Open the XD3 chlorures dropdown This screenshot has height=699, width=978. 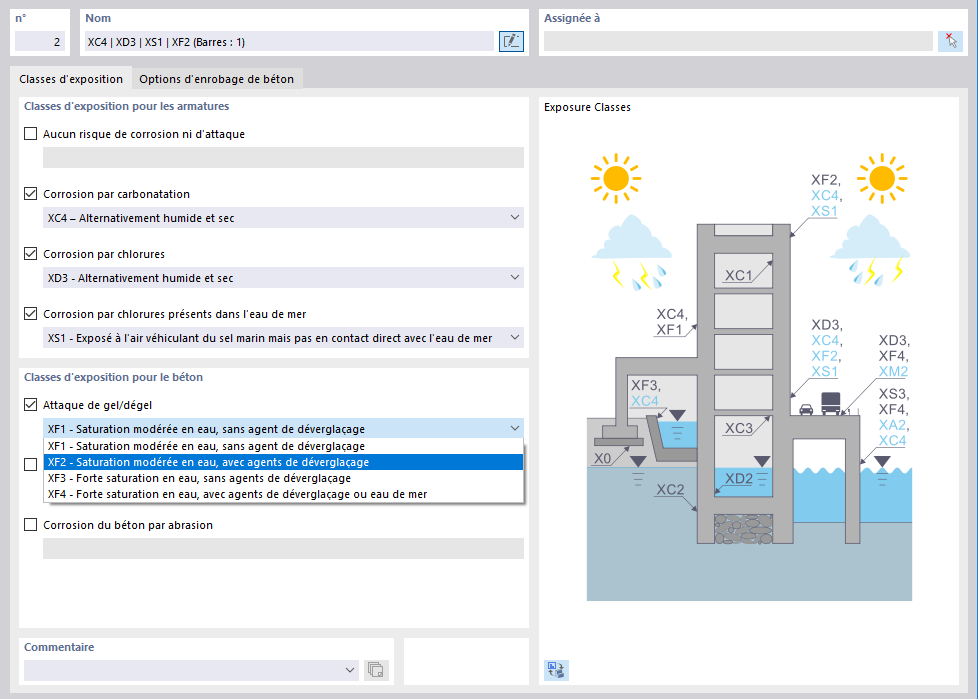pyautogui.click(x=283, y=277)
